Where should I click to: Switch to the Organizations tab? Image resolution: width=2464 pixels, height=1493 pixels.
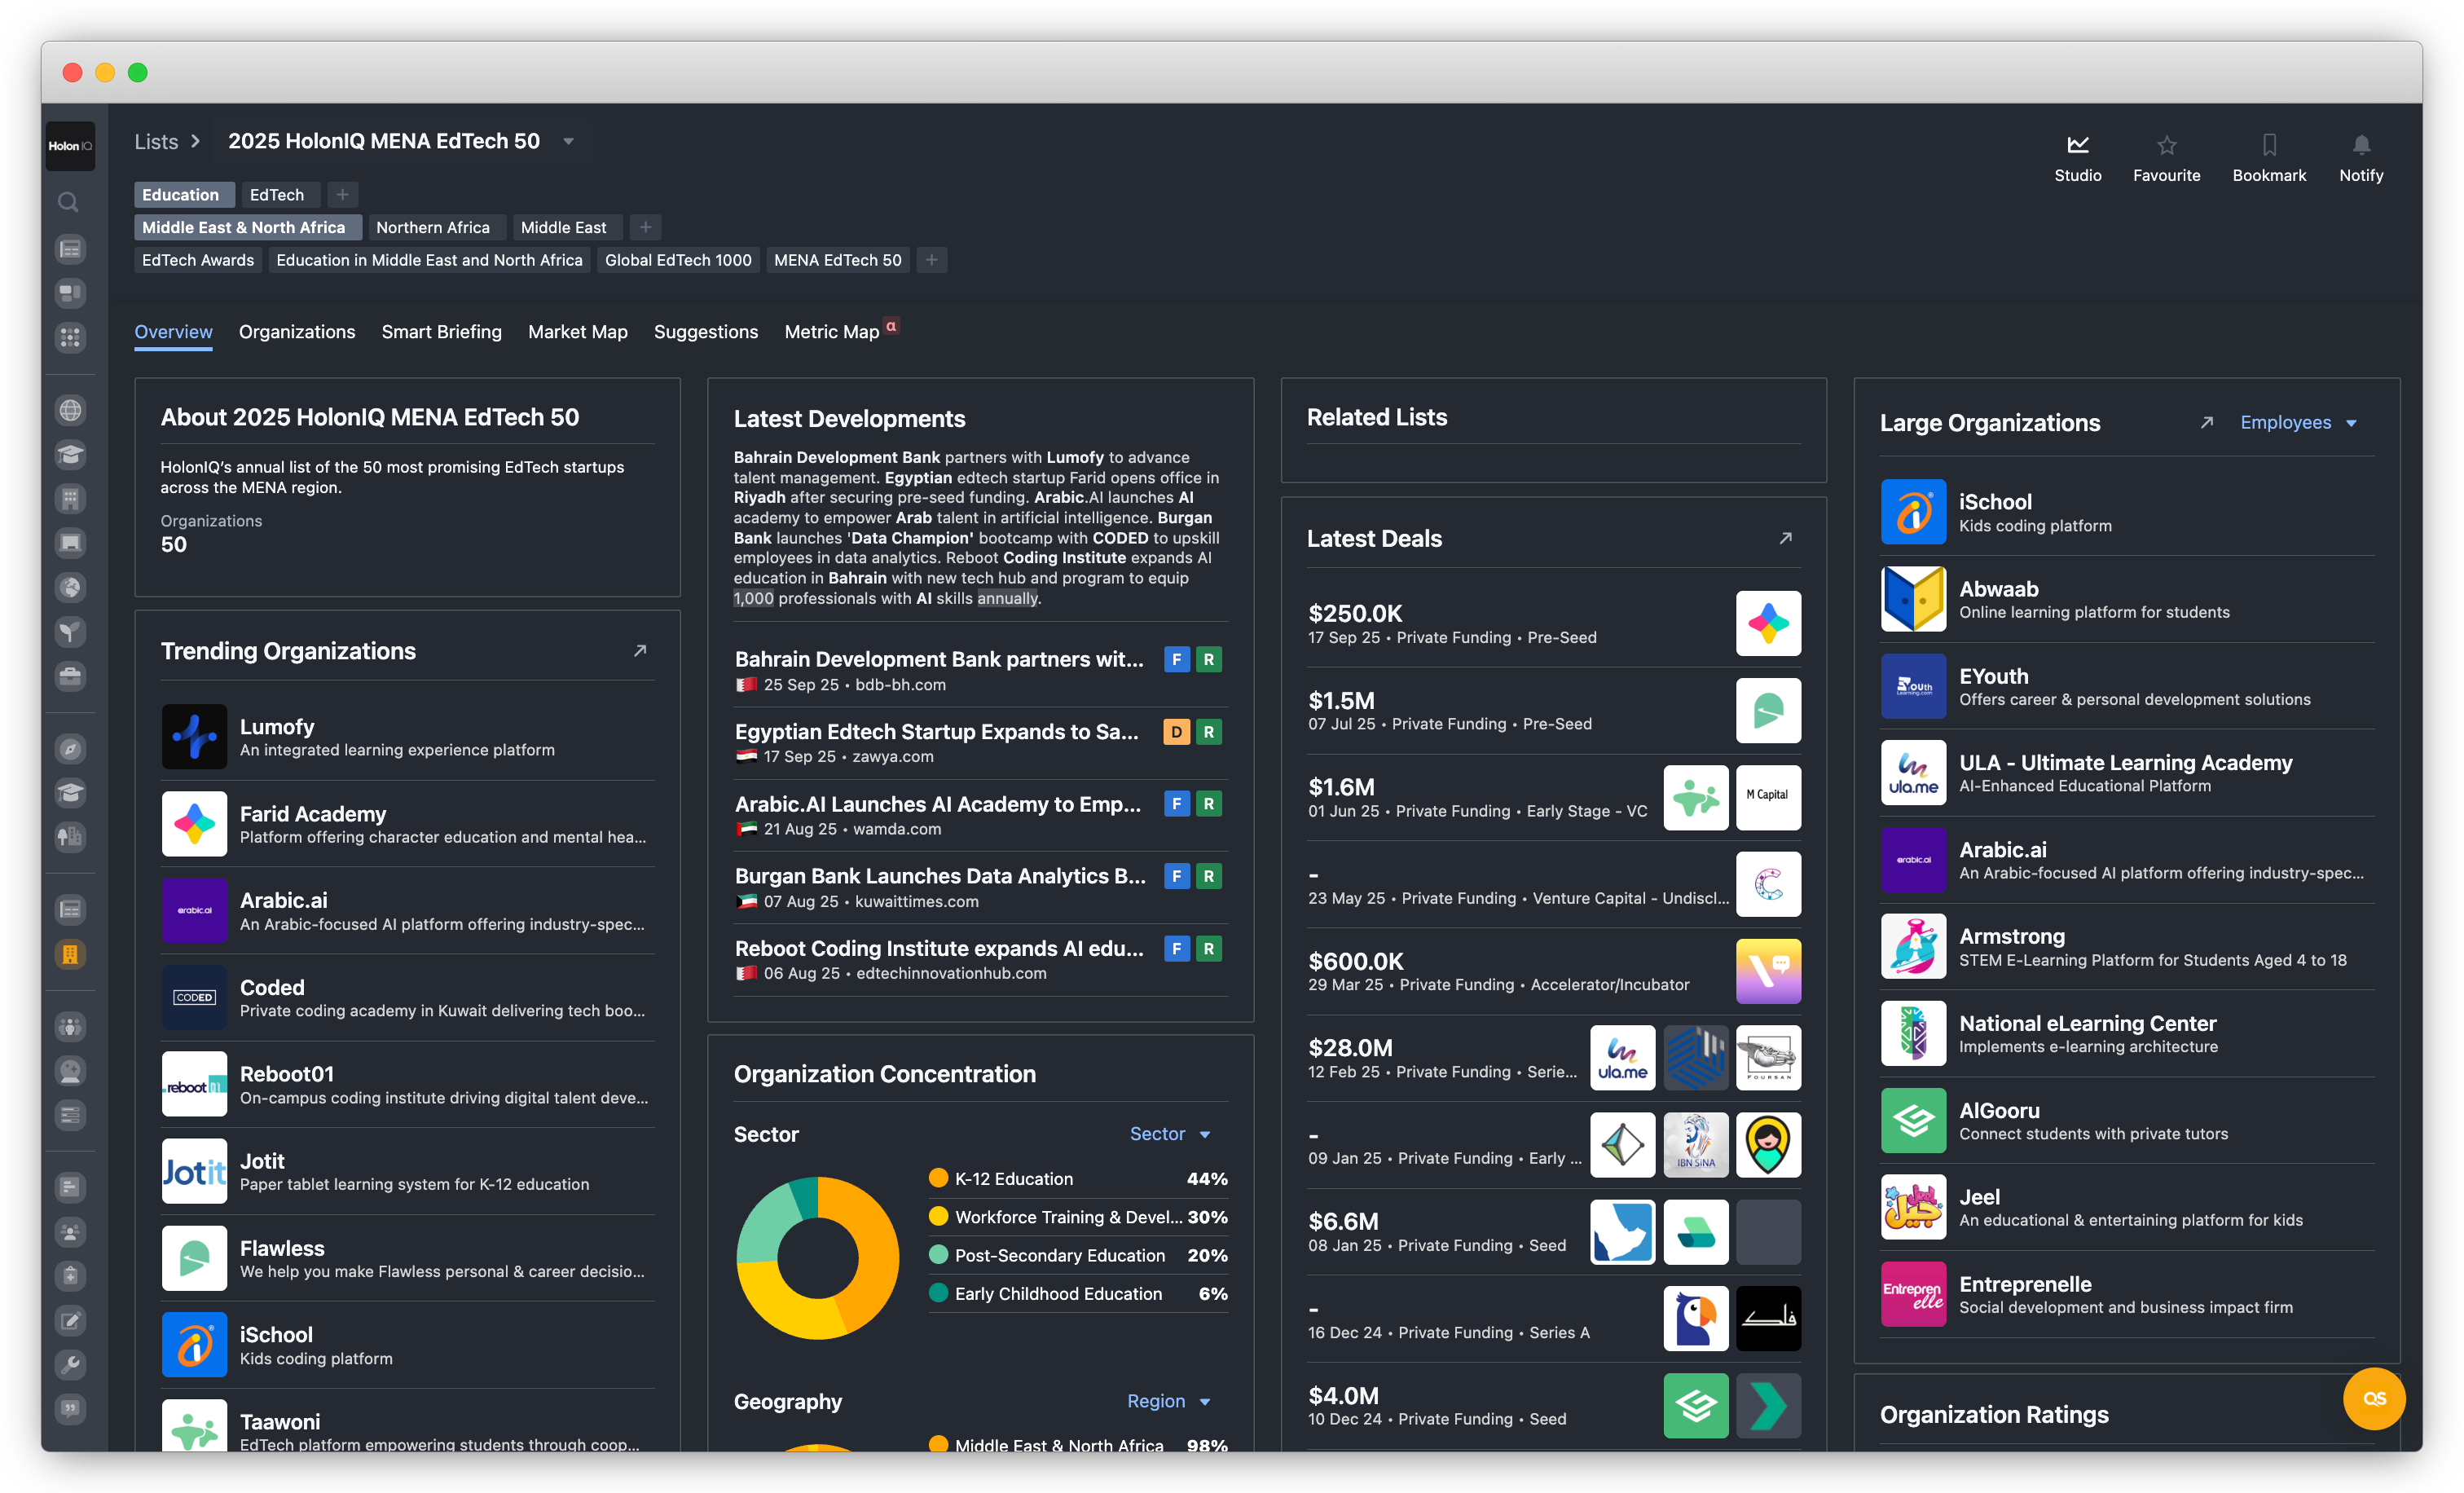[x=296, y=332]
